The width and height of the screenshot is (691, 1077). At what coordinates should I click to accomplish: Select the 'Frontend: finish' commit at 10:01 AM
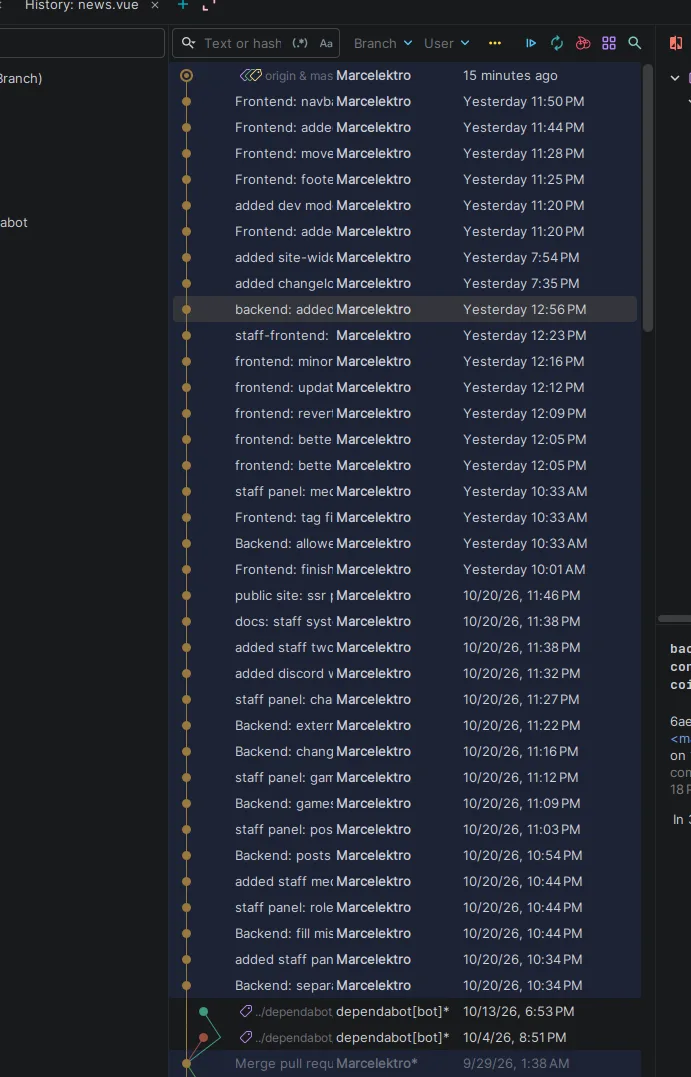click(405, 570)
